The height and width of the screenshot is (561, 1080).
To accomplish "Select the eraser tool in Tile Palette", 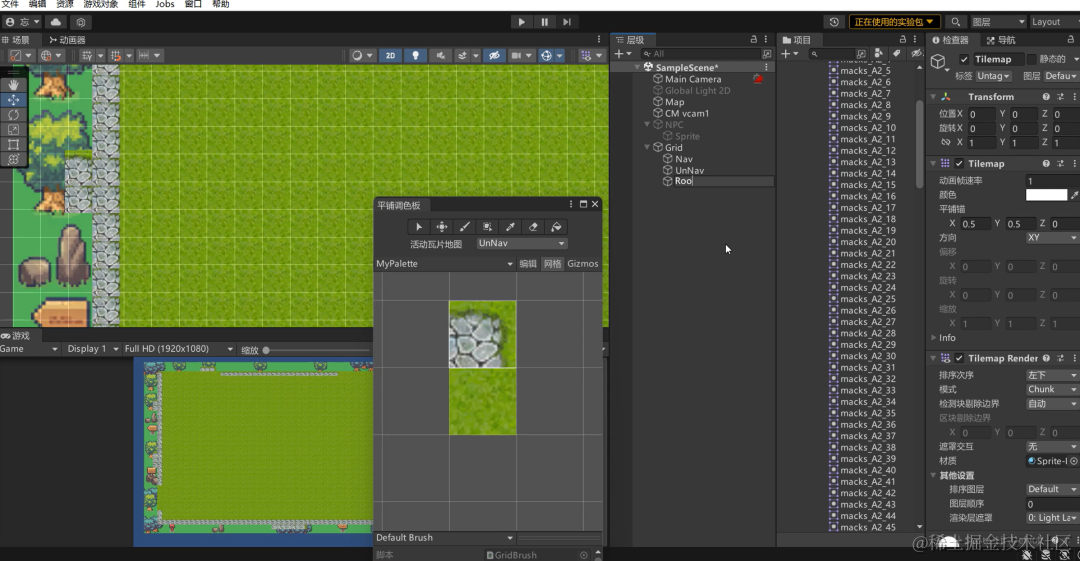I will click(533, 227).
